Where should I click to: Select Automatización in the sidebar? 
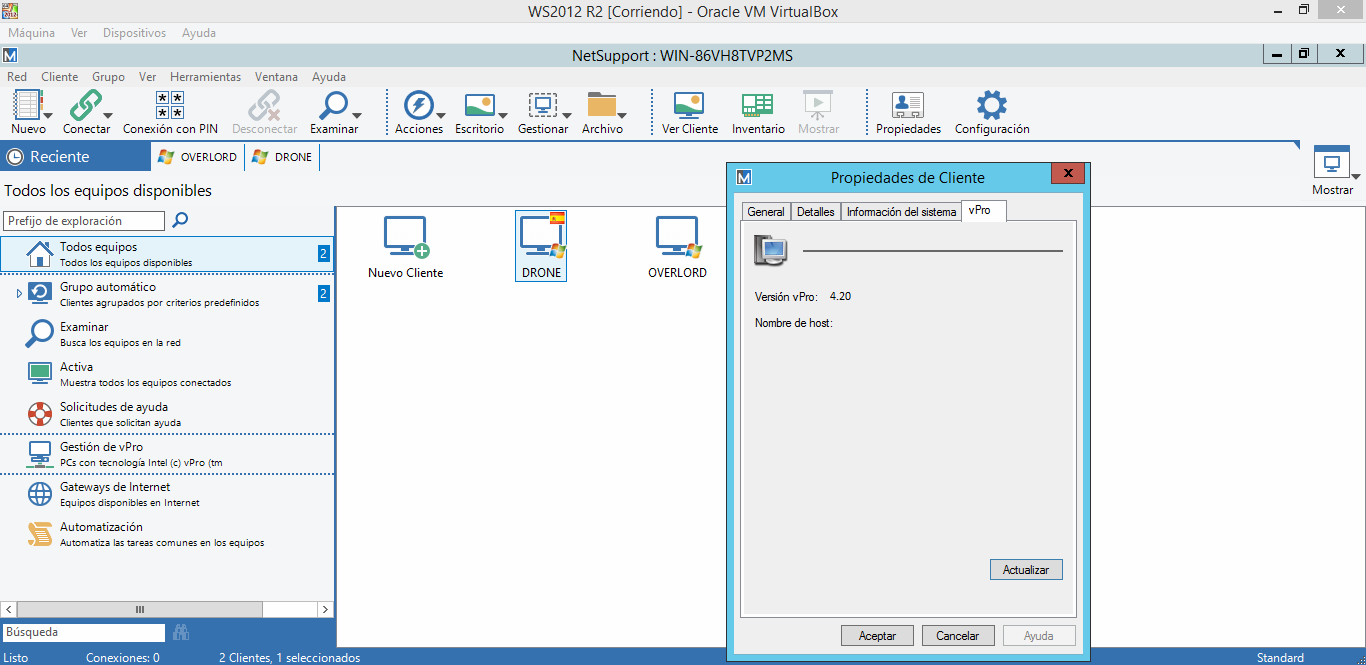[166, 534]
